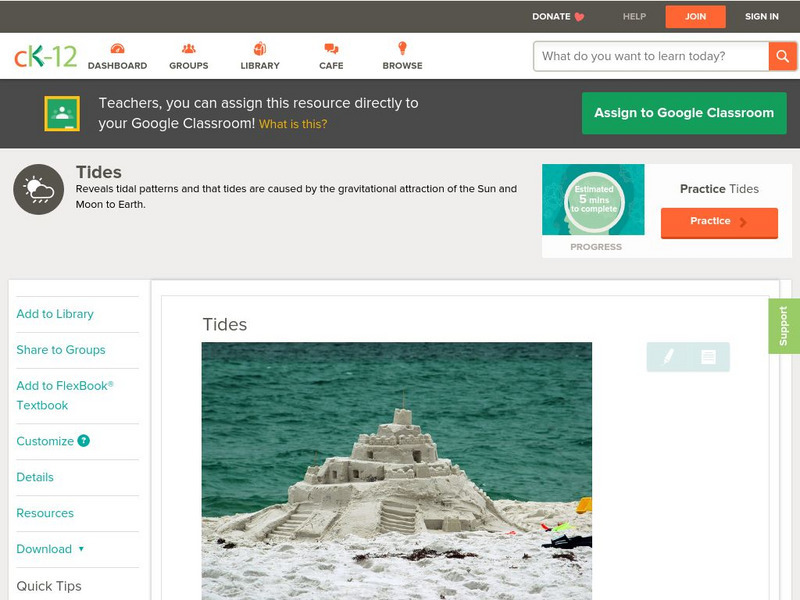Click the Download link text
The width and height of the screenshot is (800, 600).
(44, 549)
